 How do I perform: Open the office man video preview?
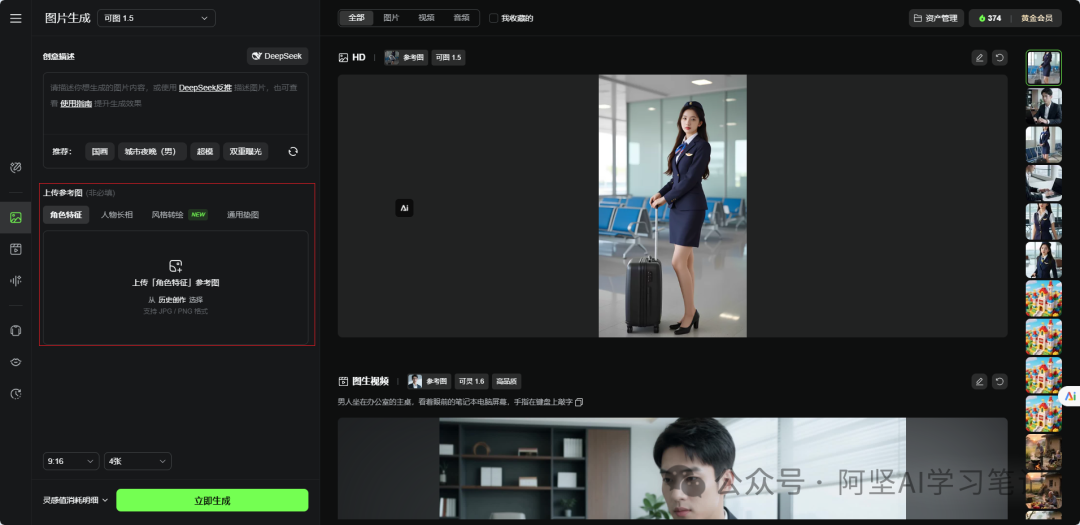[672, 469]
